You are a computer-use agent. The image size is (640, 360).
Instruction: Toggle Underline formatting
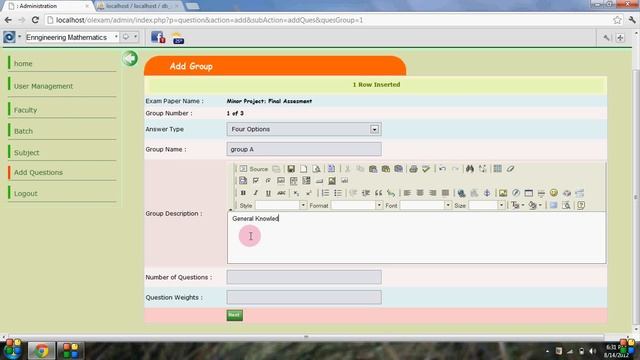point(268,193)
